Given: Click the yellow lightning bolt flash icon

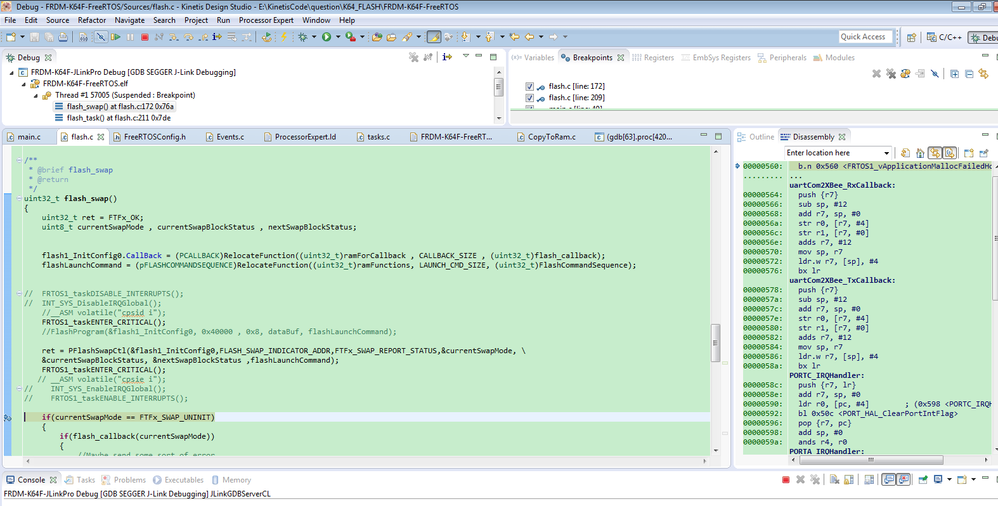Looking at the screenshot, I should pyautogui.click(x=284, y=37).
